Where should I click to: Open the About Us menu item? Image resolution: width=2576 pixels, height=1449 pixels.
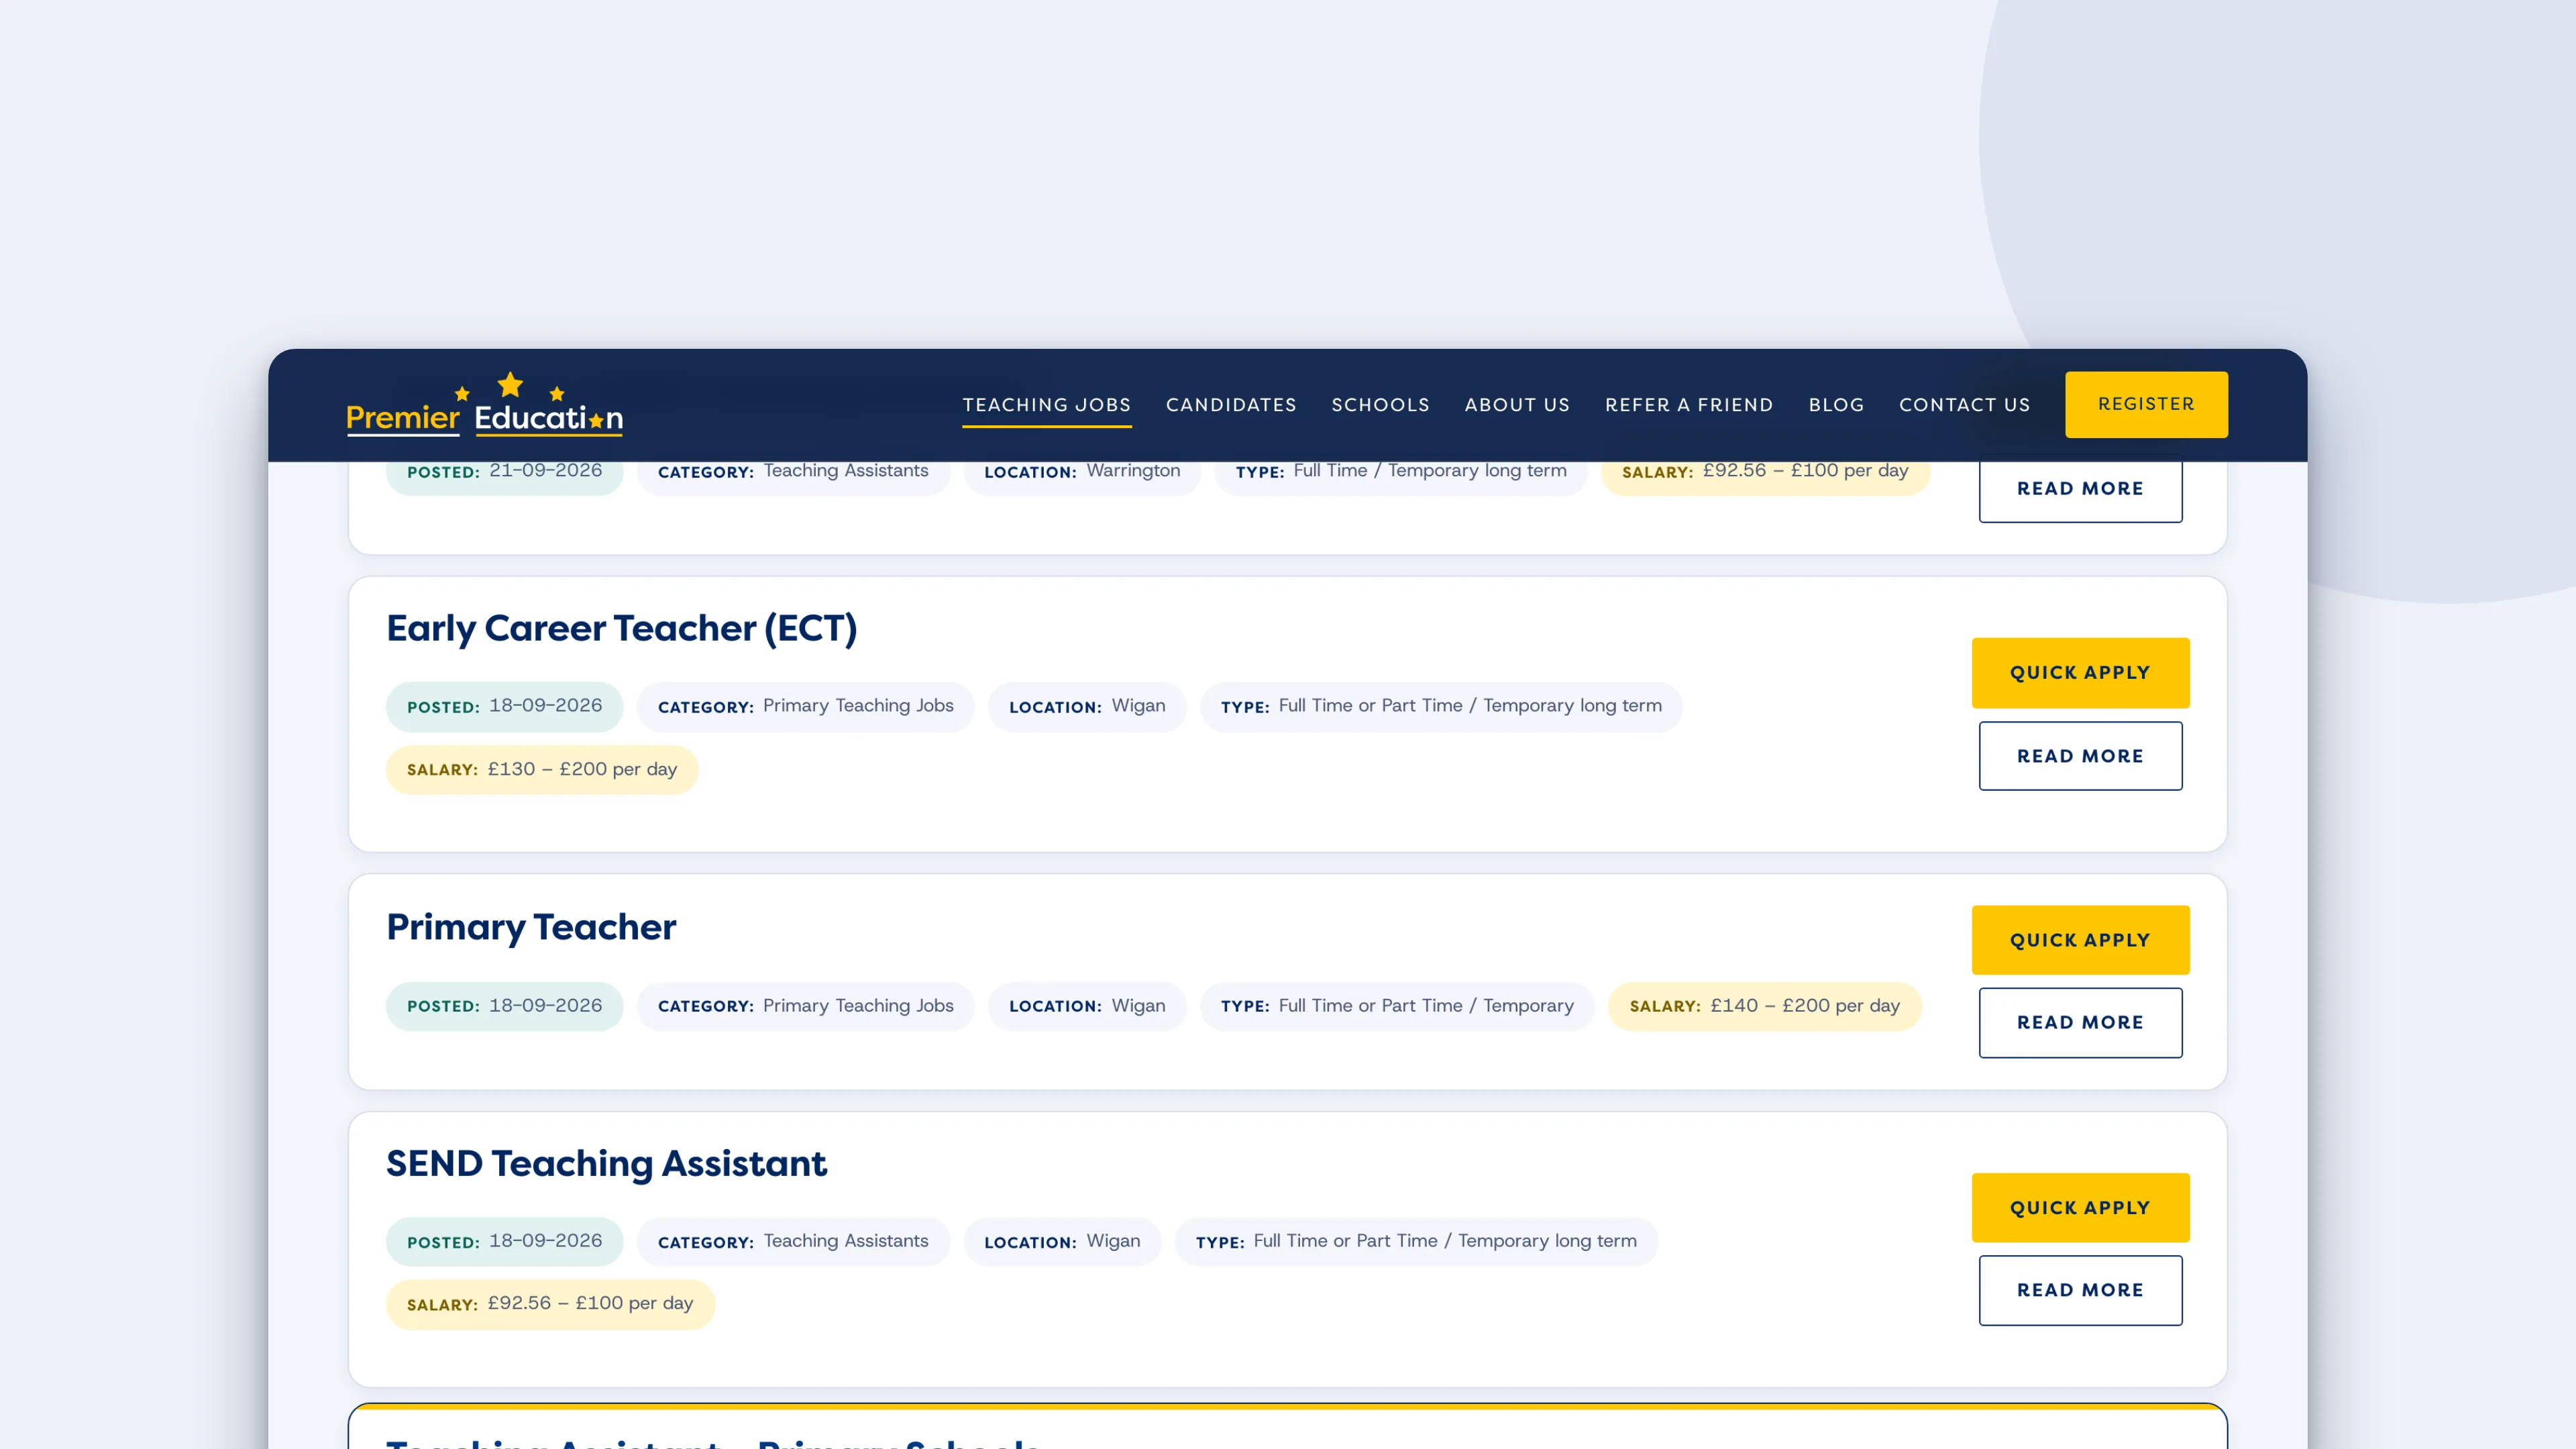pyautogui.click(x=1517, y=405)
